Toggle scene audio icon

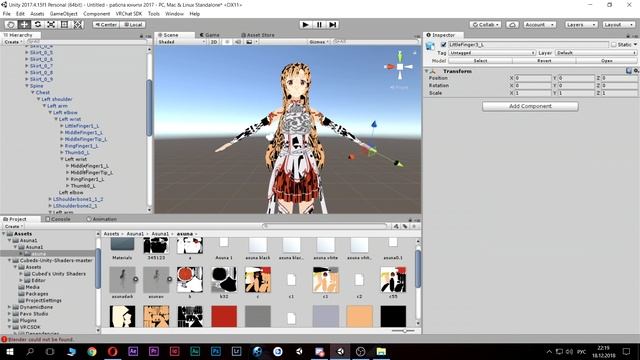click(238, 42)
